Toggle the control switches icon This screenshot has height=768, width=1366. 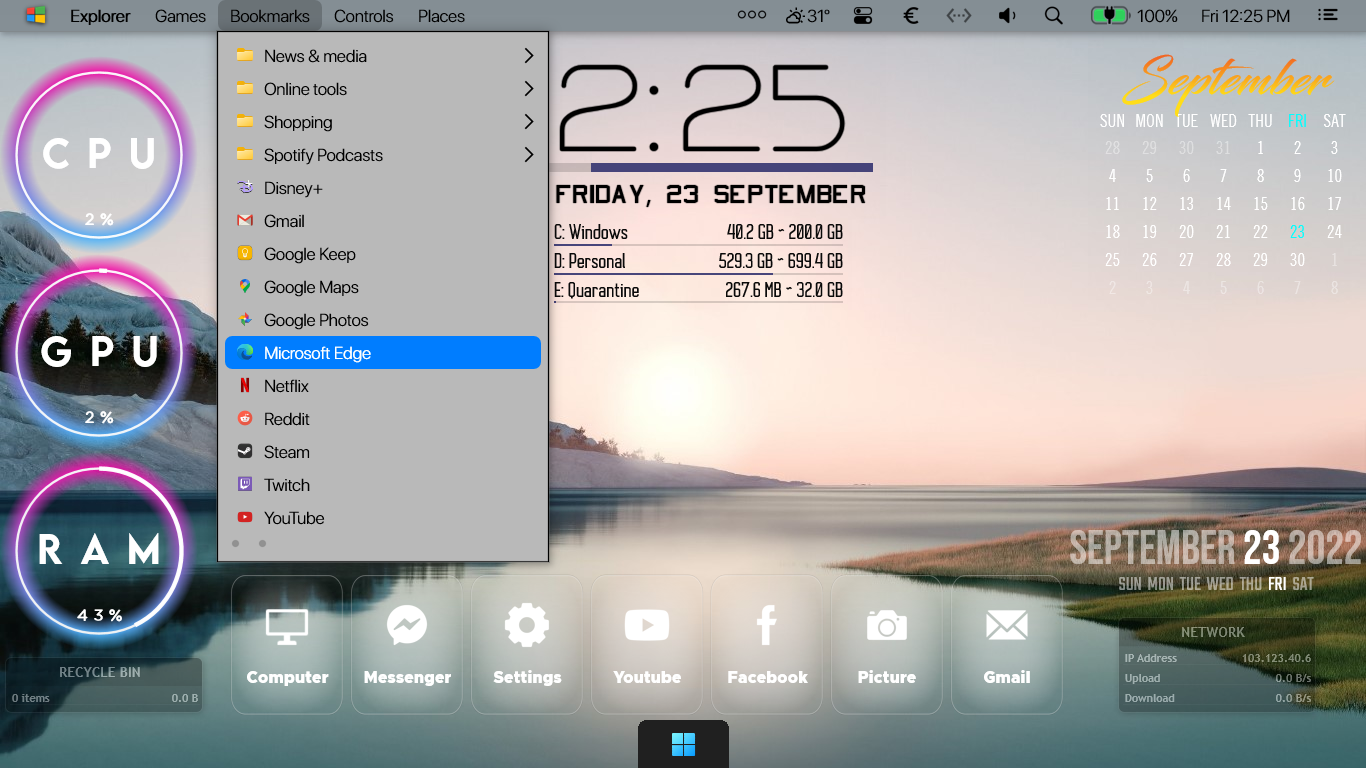click(863, 16)
